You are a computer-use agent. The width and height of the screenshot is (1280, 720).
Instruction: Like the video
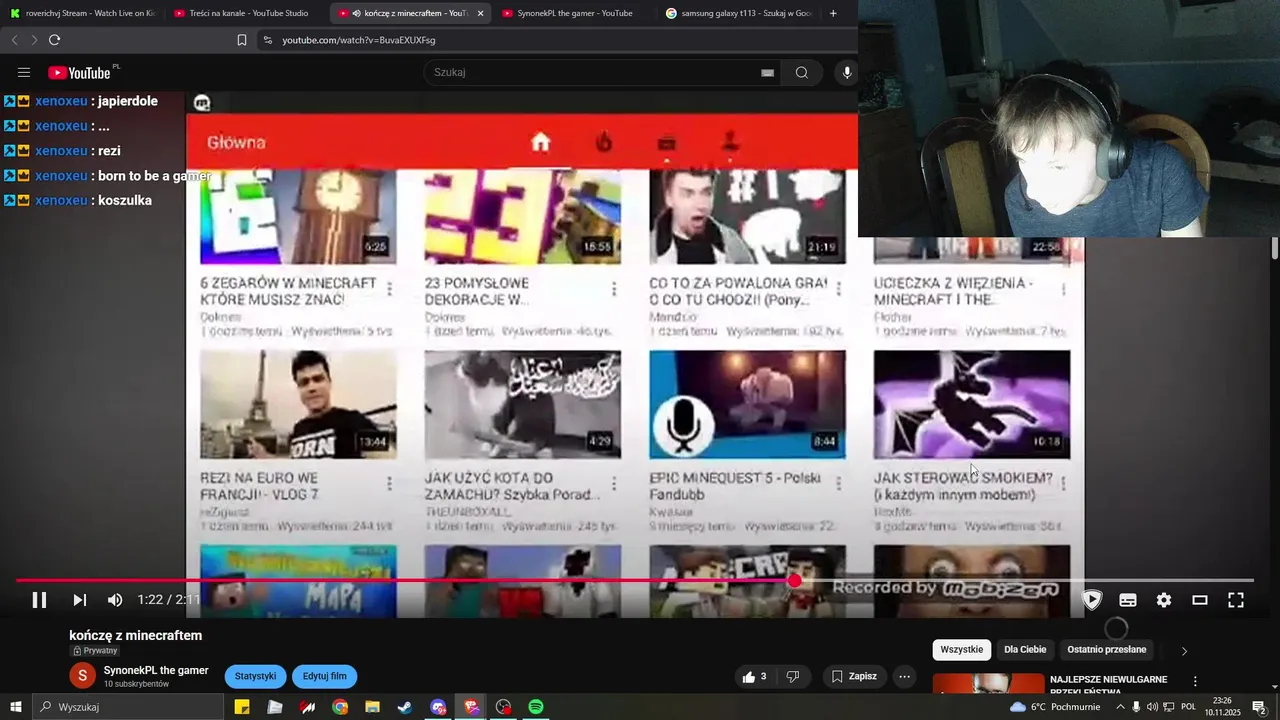[x=754, y=677]
